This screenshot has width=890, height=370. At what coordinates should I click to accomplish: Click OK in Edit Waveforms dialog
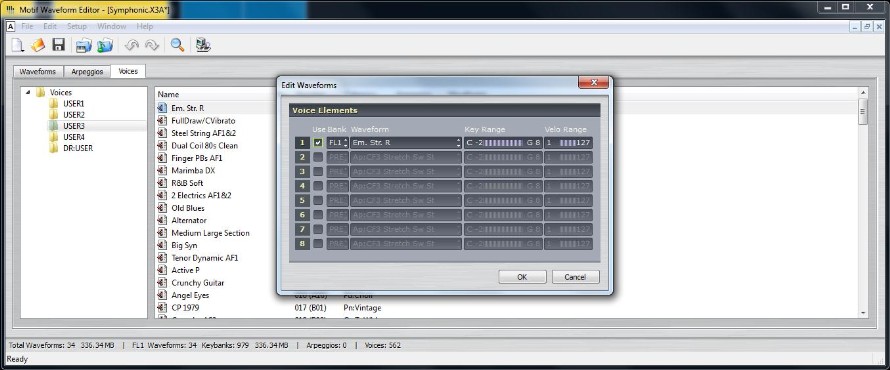(x=522, y=277)
